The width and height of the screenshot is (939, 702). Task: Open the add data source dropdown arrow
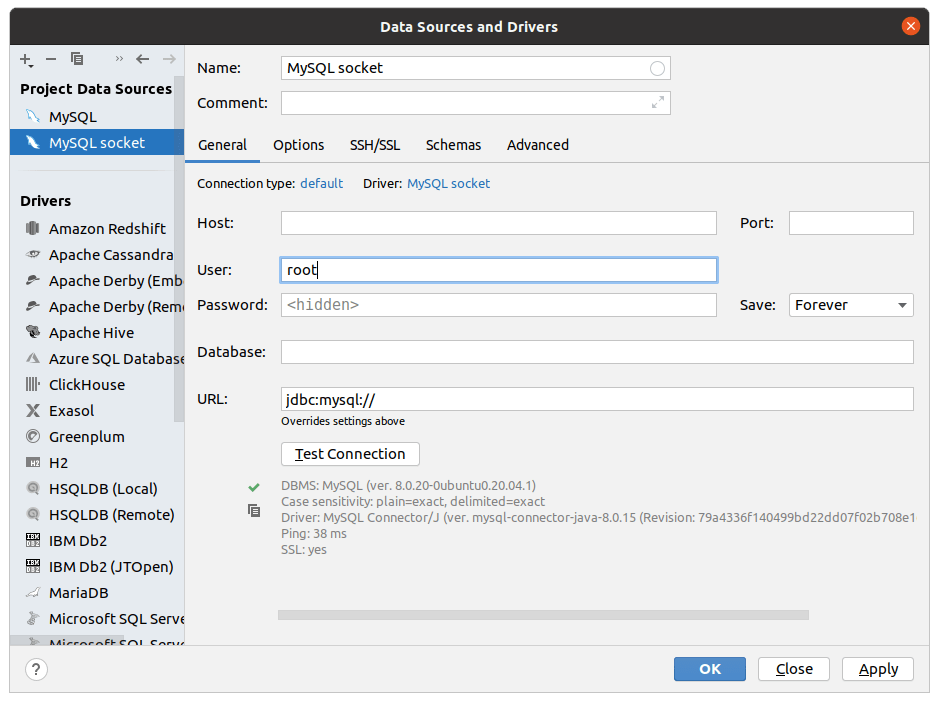click(x=31, y=66)
